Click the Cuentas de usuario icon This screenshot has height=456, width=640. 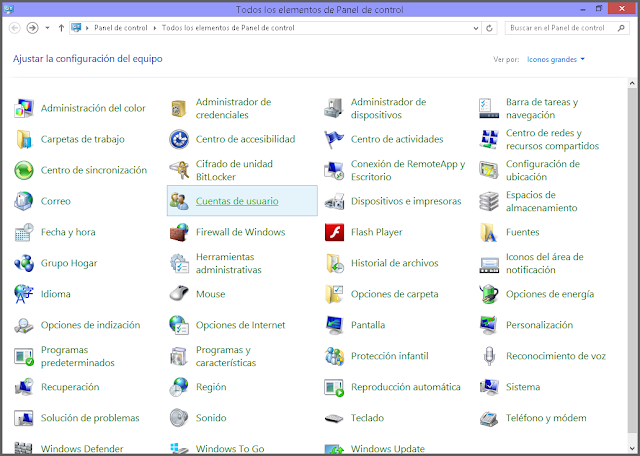click(x=179, y=201)
